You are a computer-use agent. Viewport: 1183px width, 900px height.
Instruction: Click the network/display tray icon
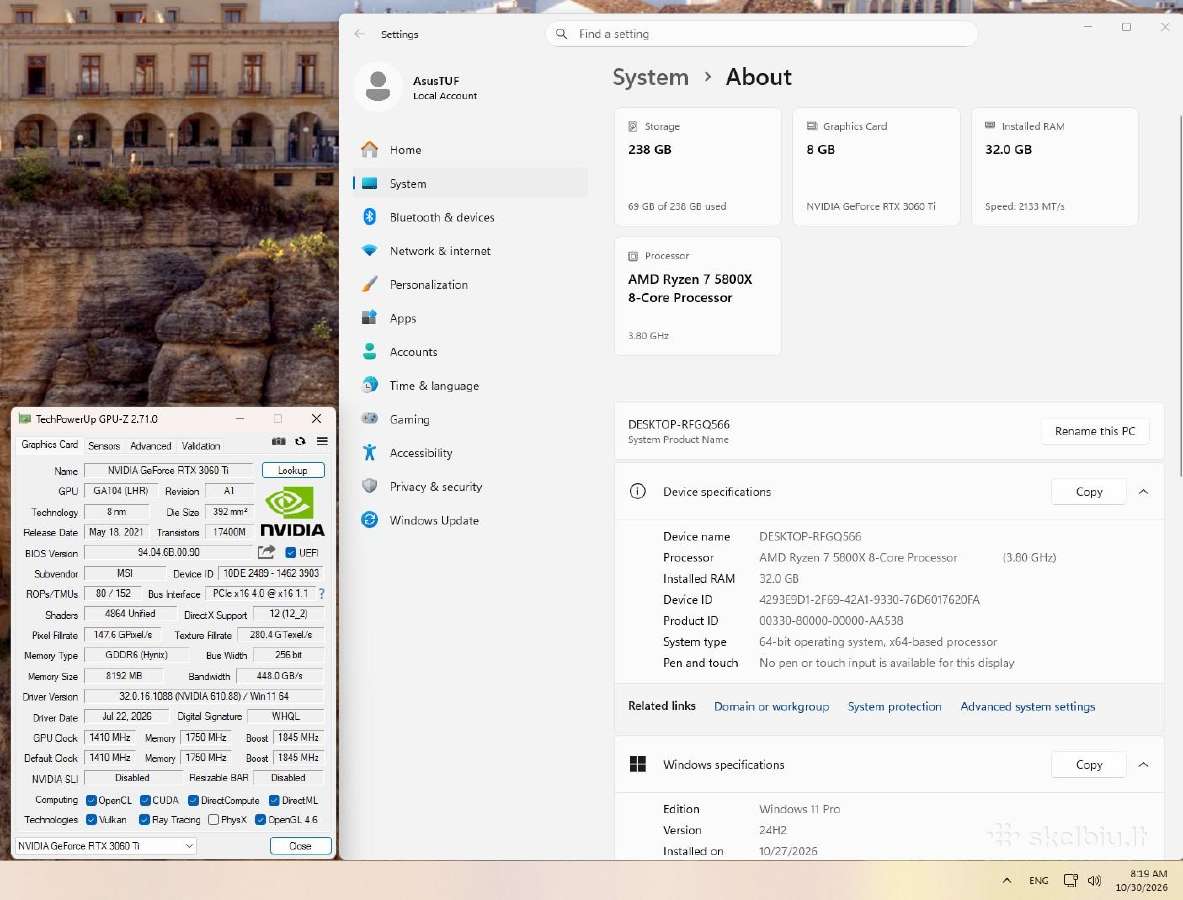pyautogui.click(x=1070, y=880)
